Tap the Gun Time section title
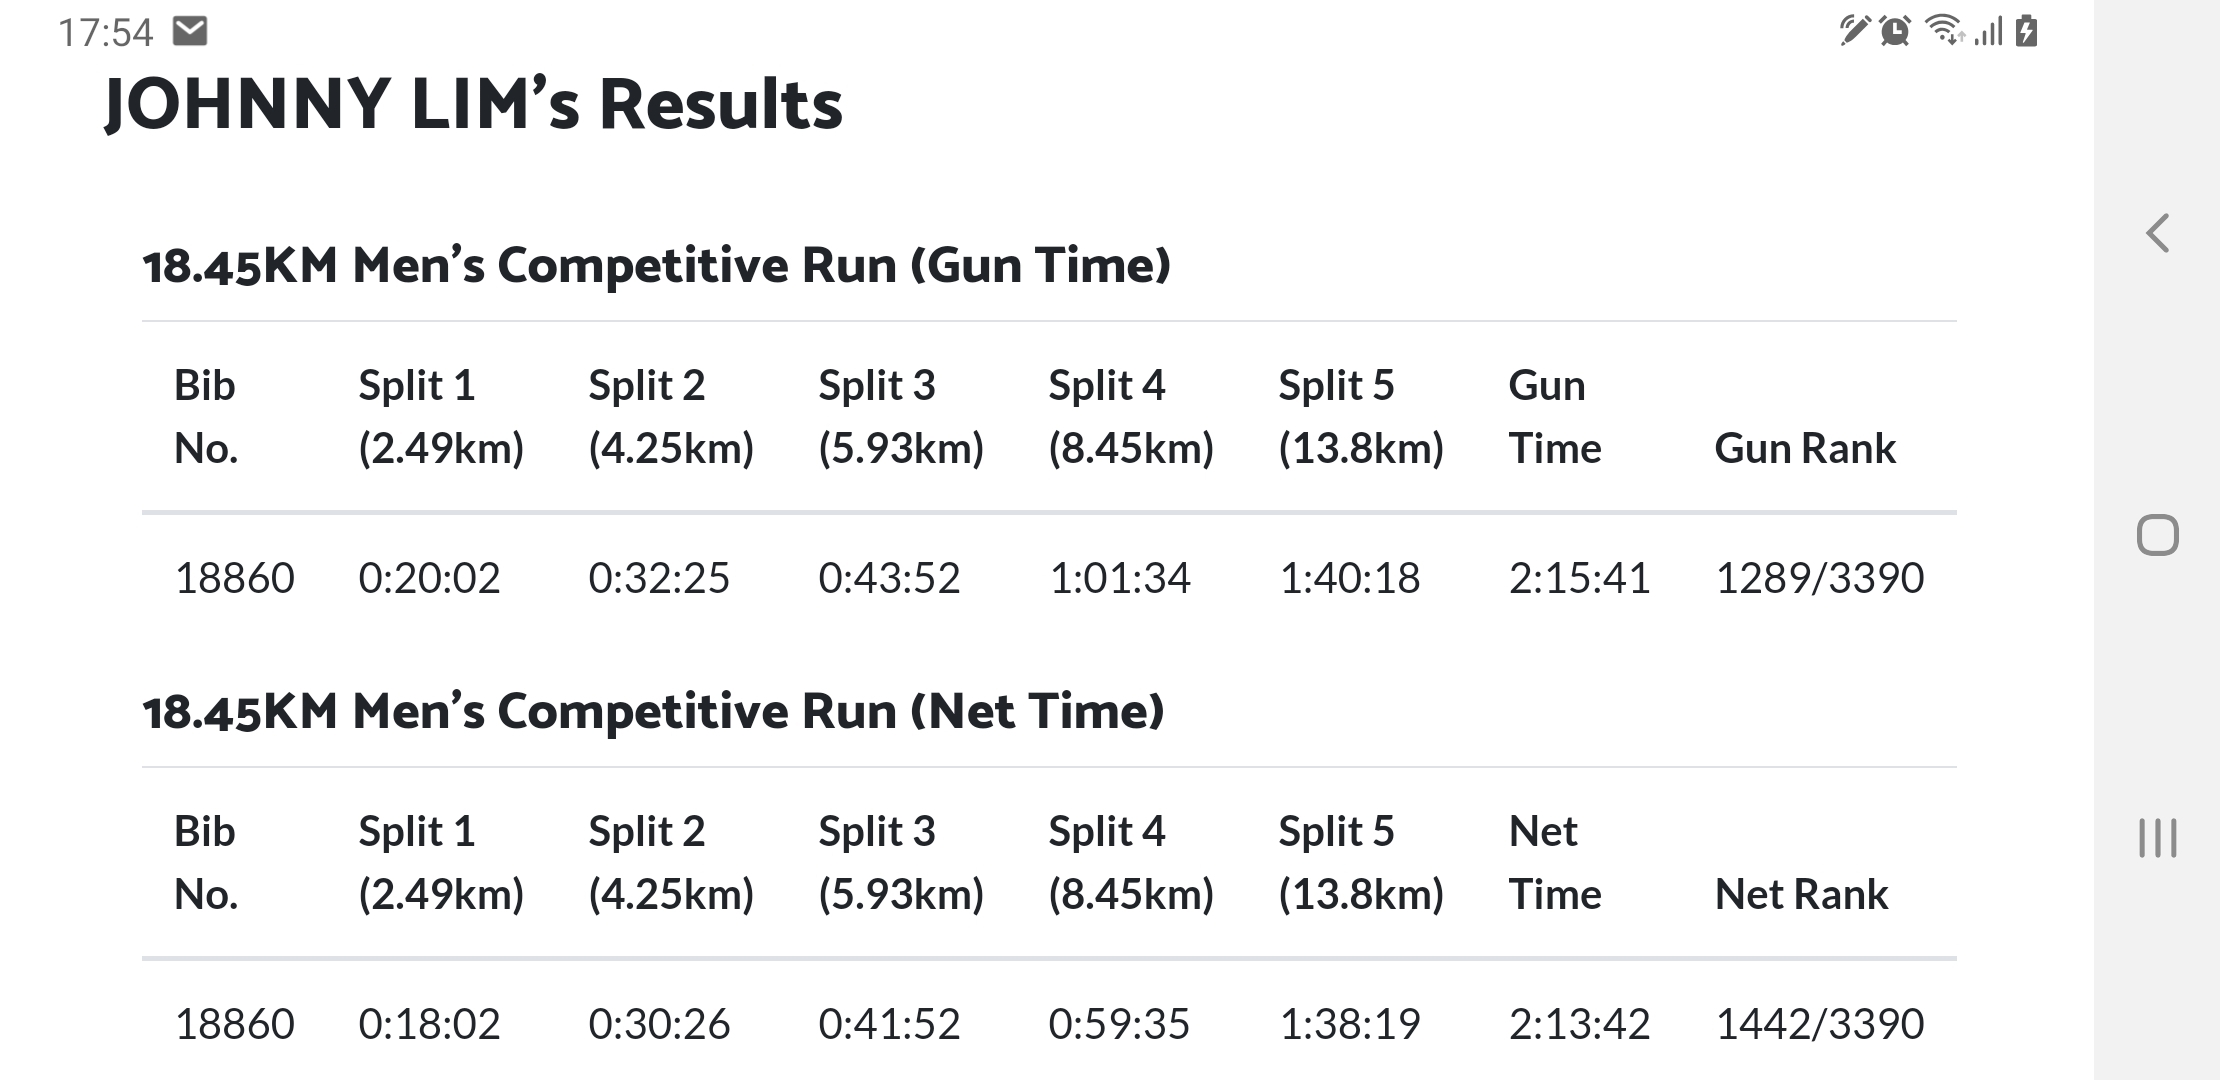Viewport: 2220px width, 1080px height. [656, 265]
